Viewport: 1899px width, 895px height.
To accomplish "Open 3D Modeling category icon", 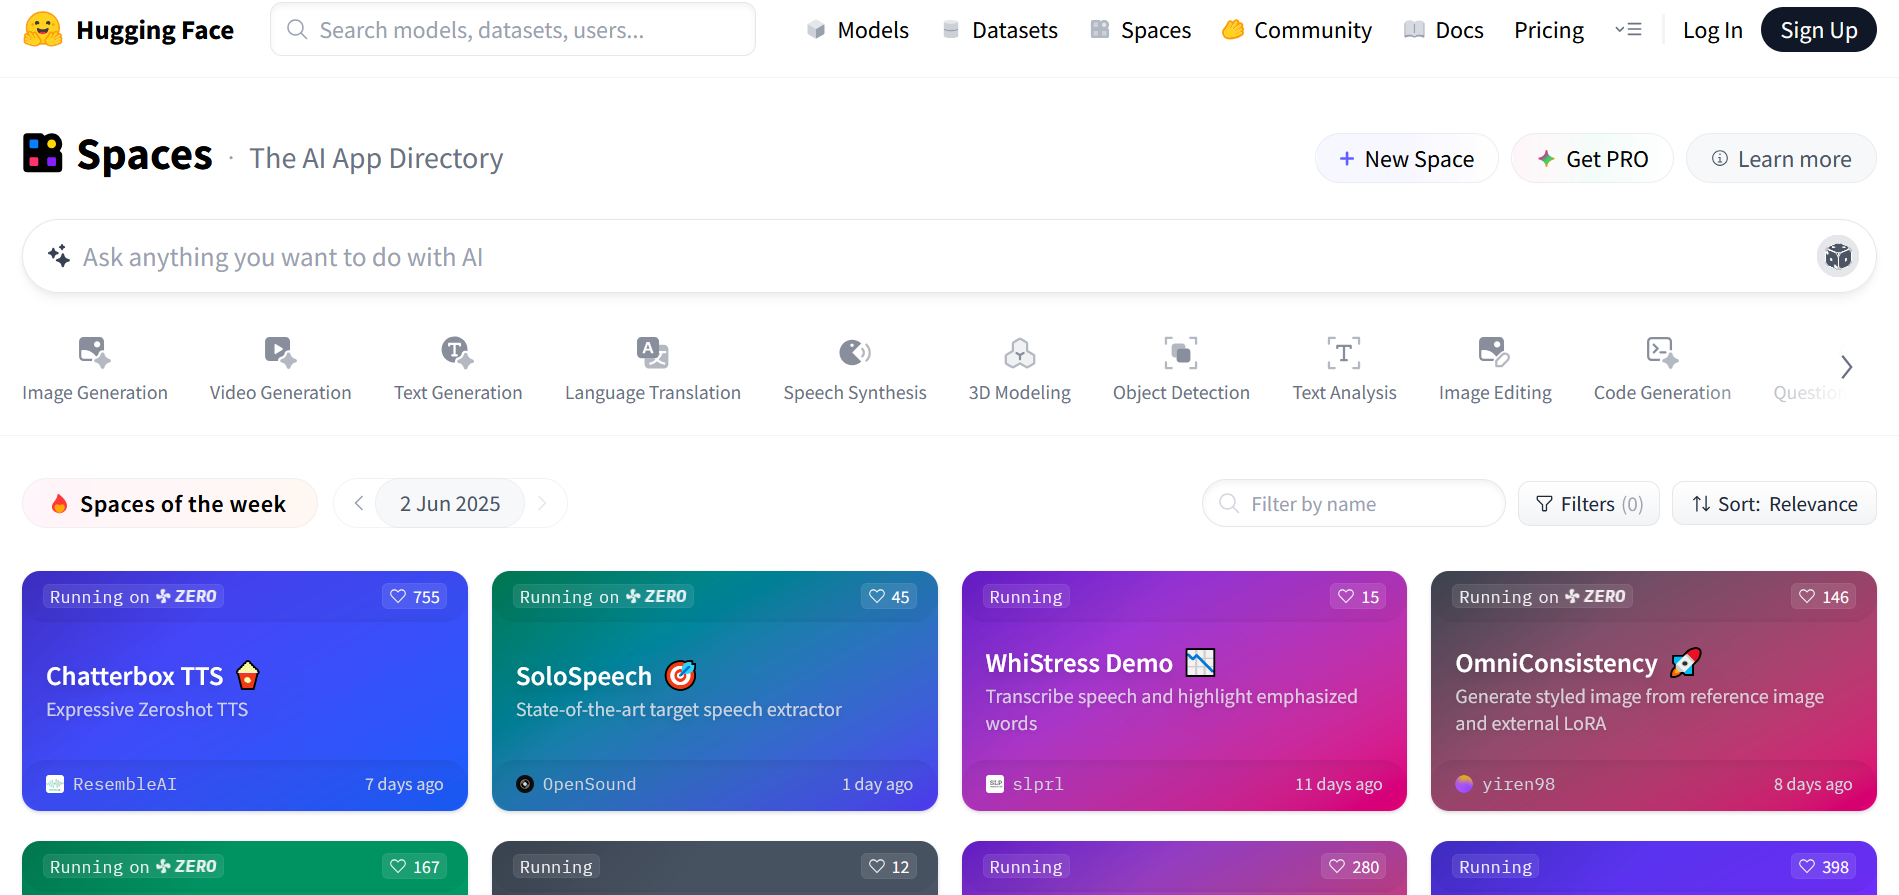I will click(x=1019, y=352).
